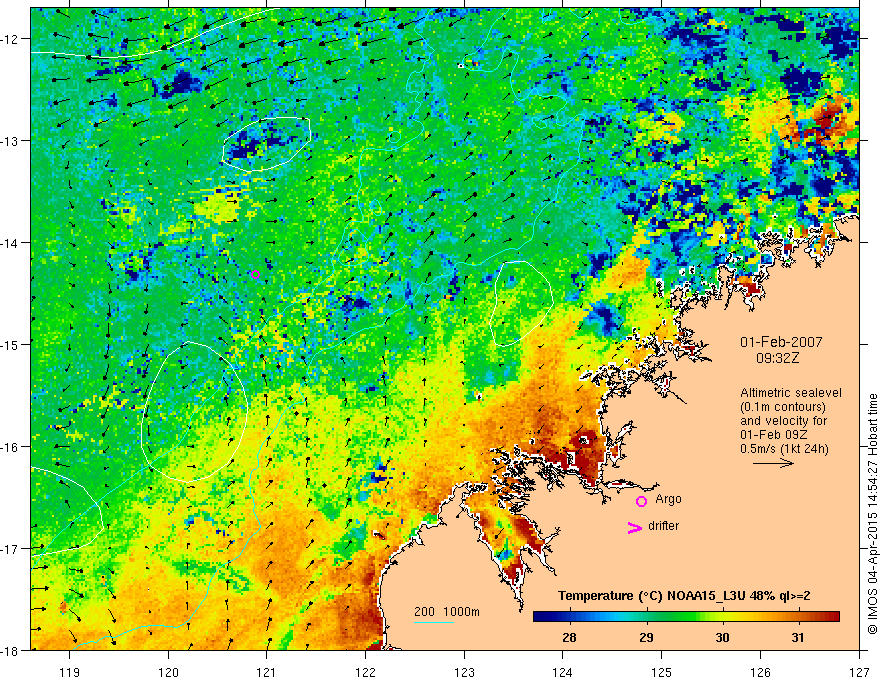The height and width of the screenshot is (680, 880).
Task: Click the '01-Feb-2007' date label
Action: click(781, 342)
